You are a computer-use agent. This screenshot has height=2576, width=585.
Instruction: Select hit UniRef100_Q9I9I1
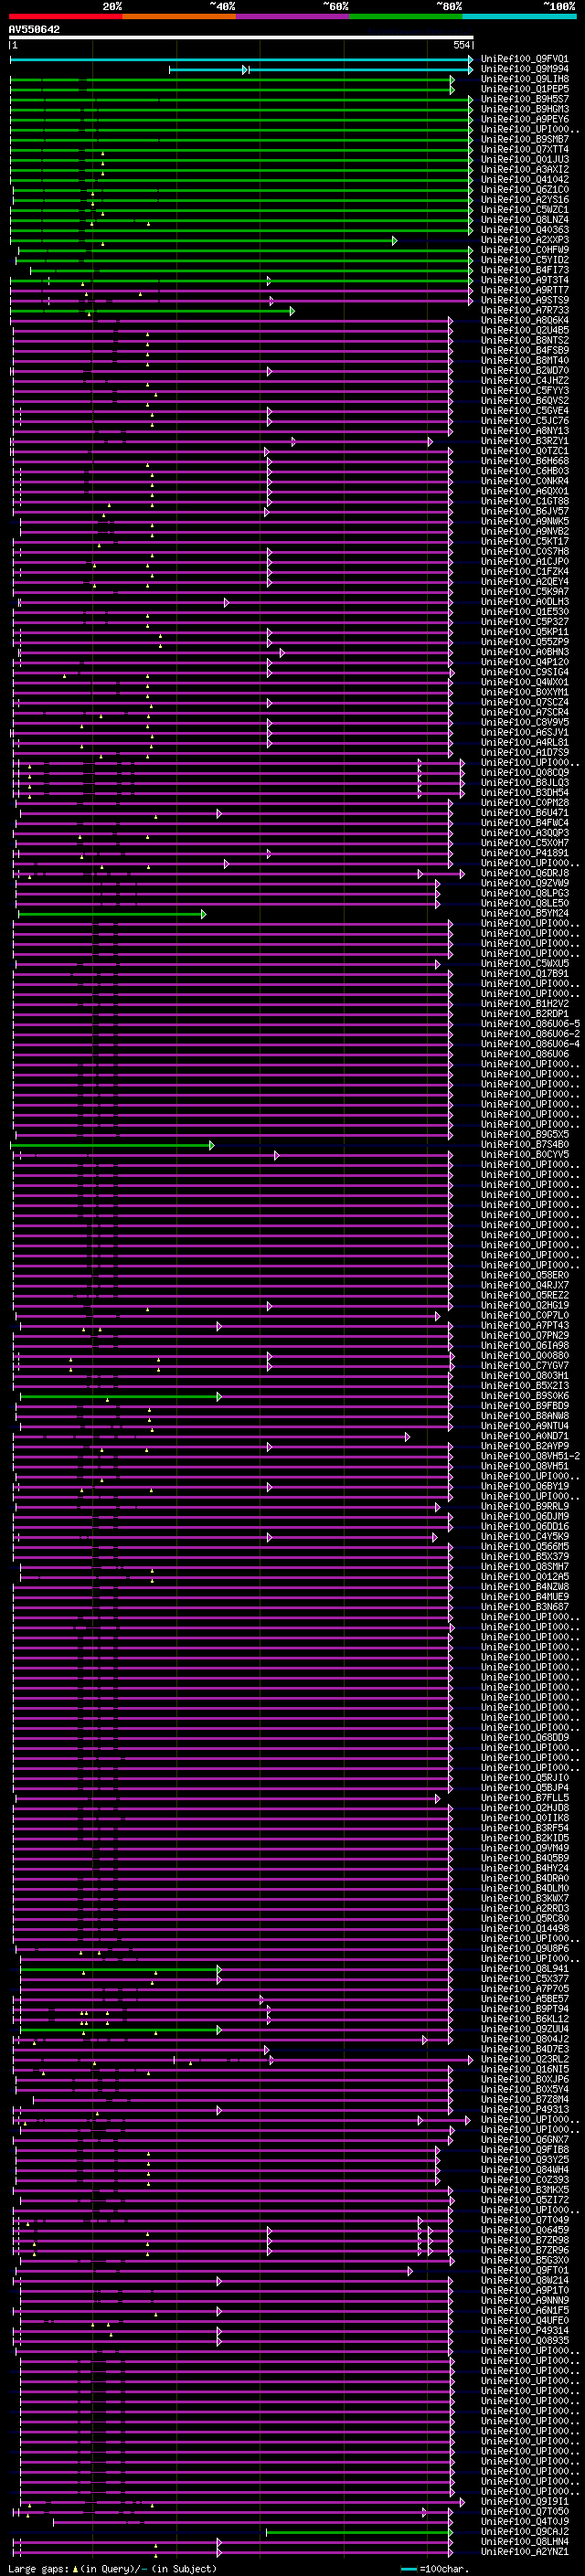tap(525, 2501)
